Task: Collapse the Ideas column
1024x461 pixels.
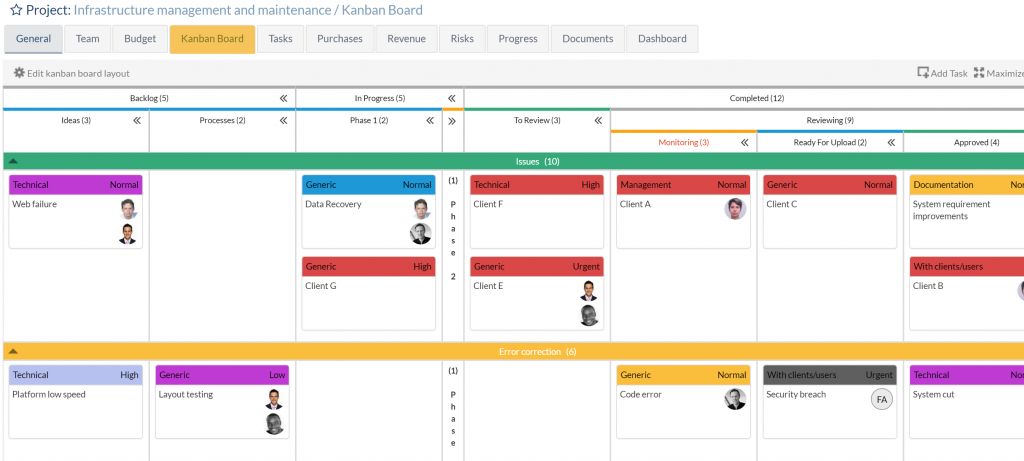Action: click(x=137, y=120)
